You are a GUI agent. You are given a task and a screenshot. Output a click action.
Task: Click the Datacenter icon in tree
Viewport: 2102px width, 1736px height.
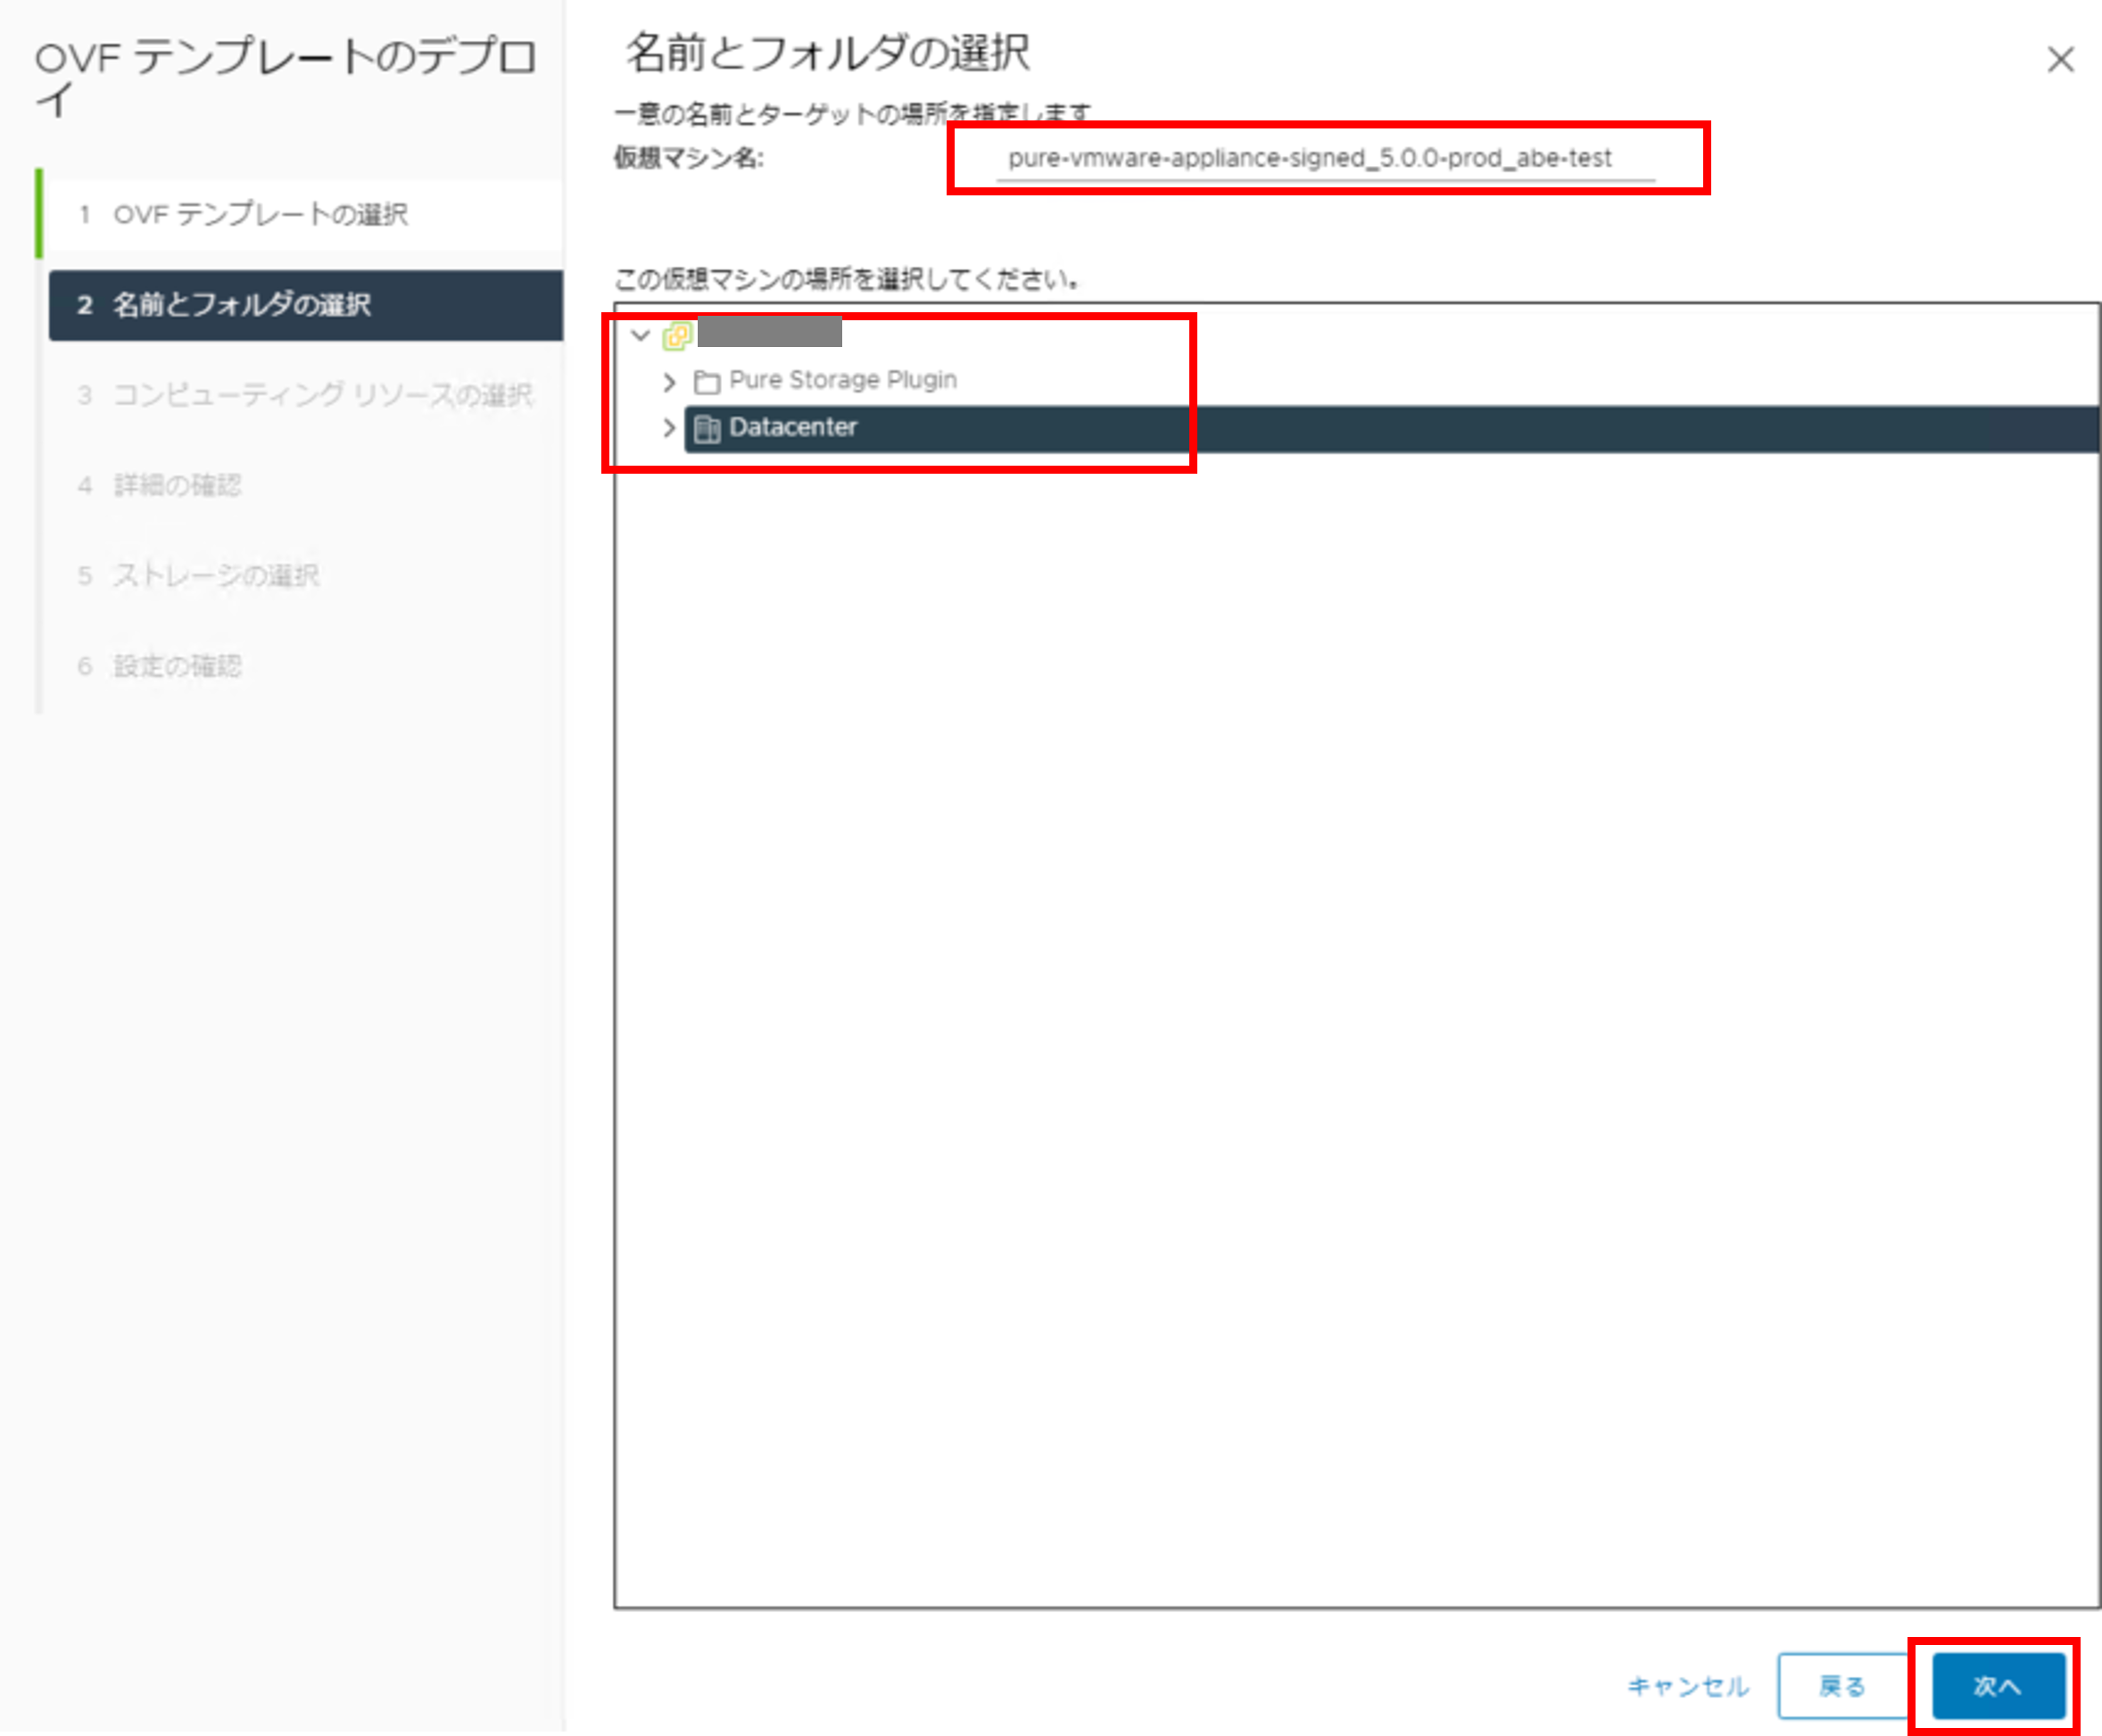(707, 429)
